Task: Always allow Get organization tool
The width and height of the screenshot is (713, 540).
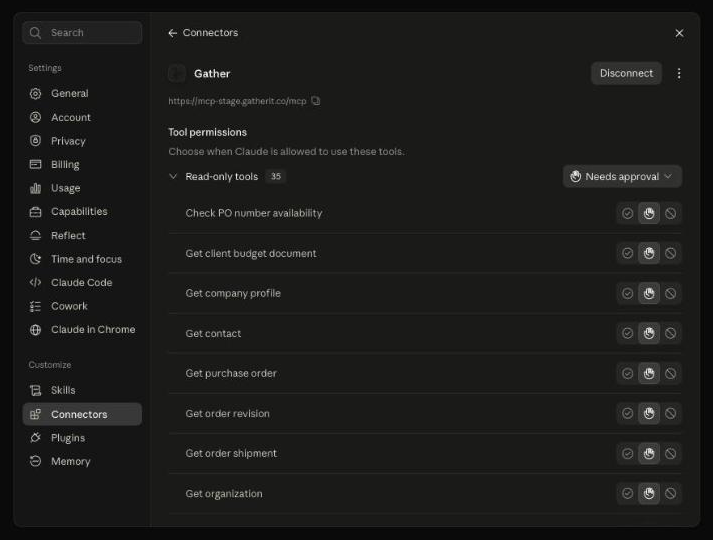Action: coord(628,493)
